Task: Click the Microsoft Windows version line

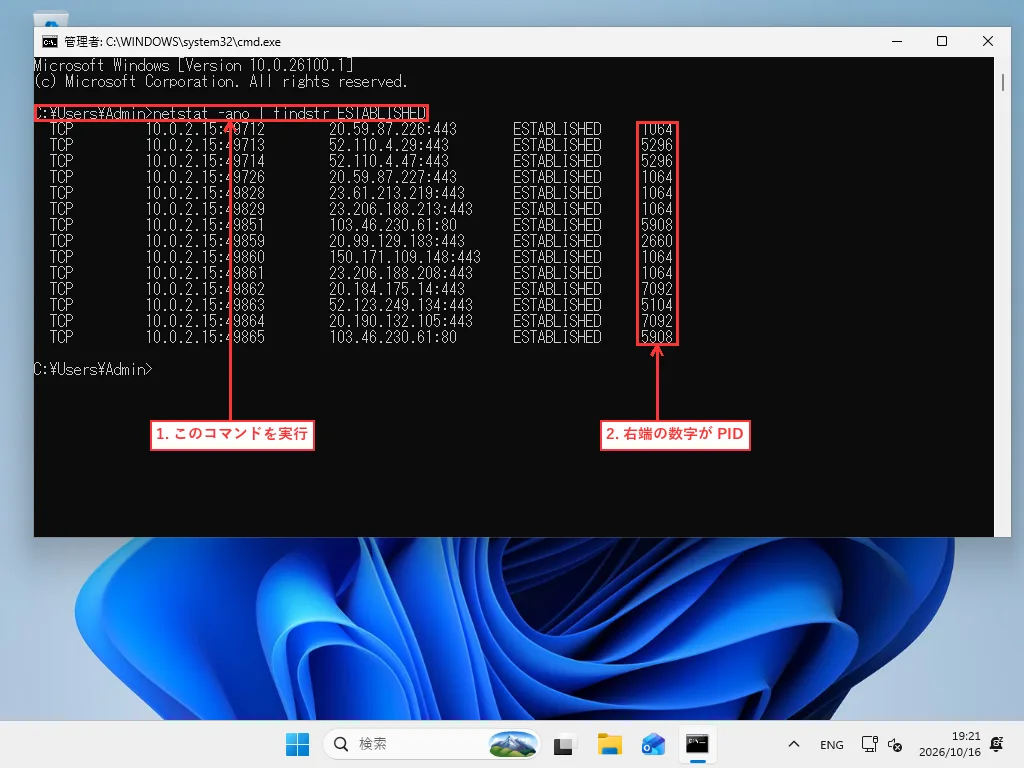Action: 194,65
